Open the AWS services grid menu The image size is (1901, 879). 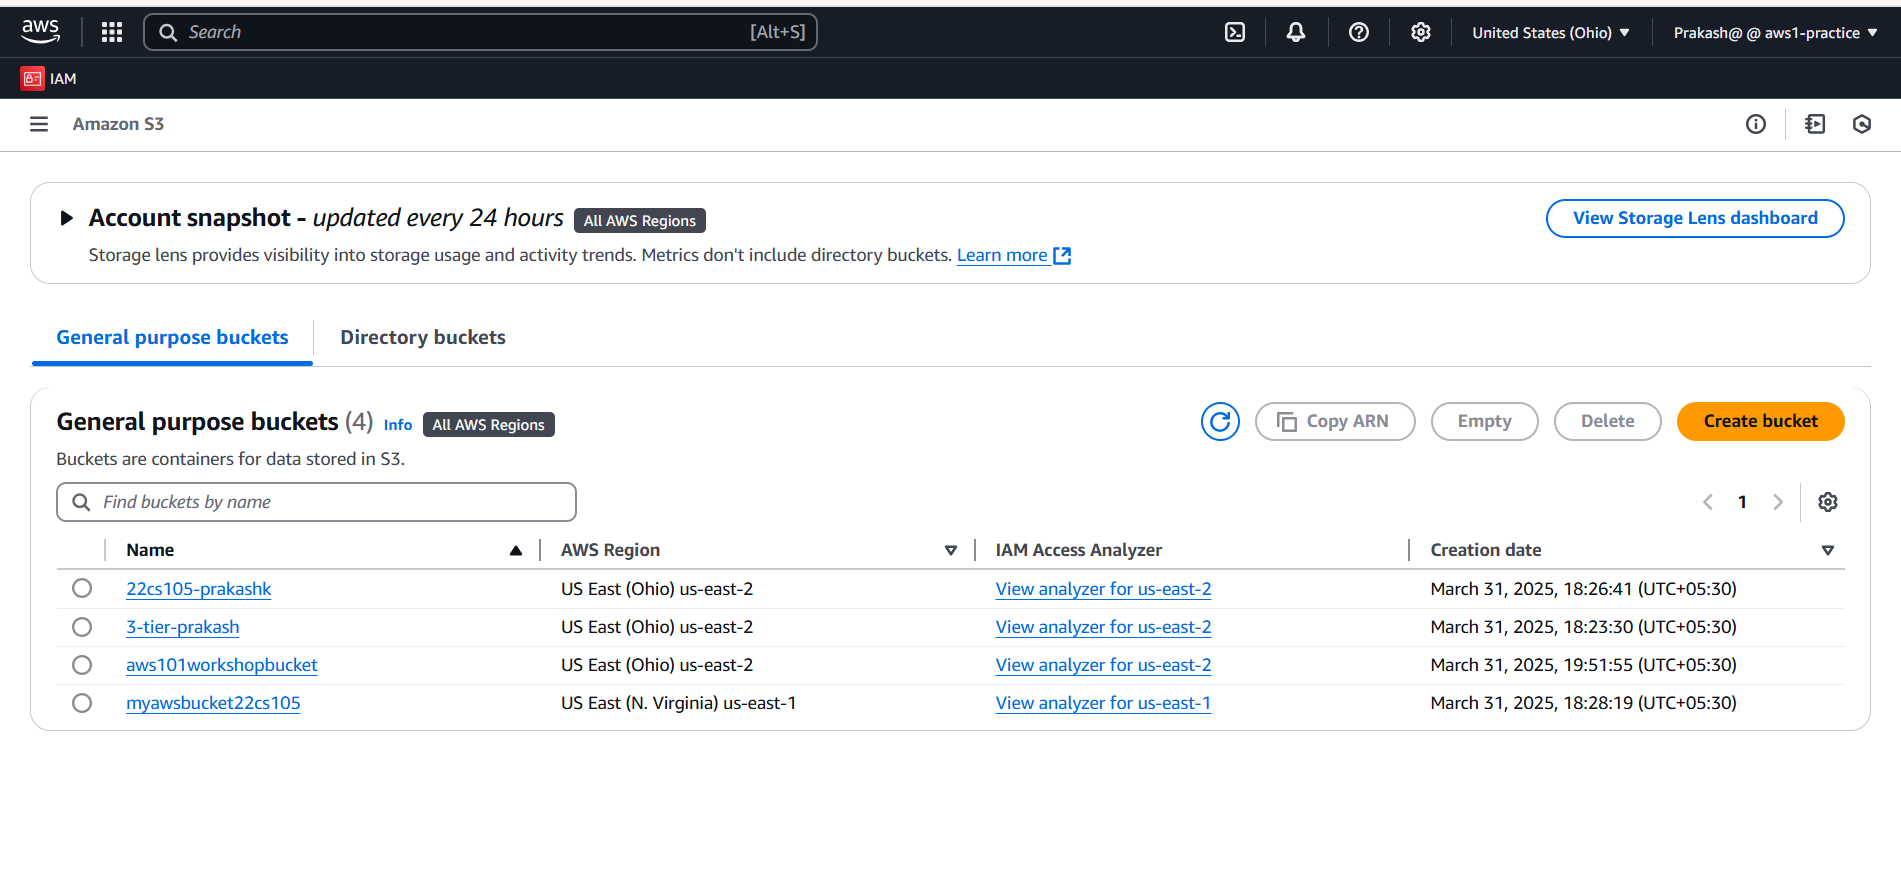(112, 32)
